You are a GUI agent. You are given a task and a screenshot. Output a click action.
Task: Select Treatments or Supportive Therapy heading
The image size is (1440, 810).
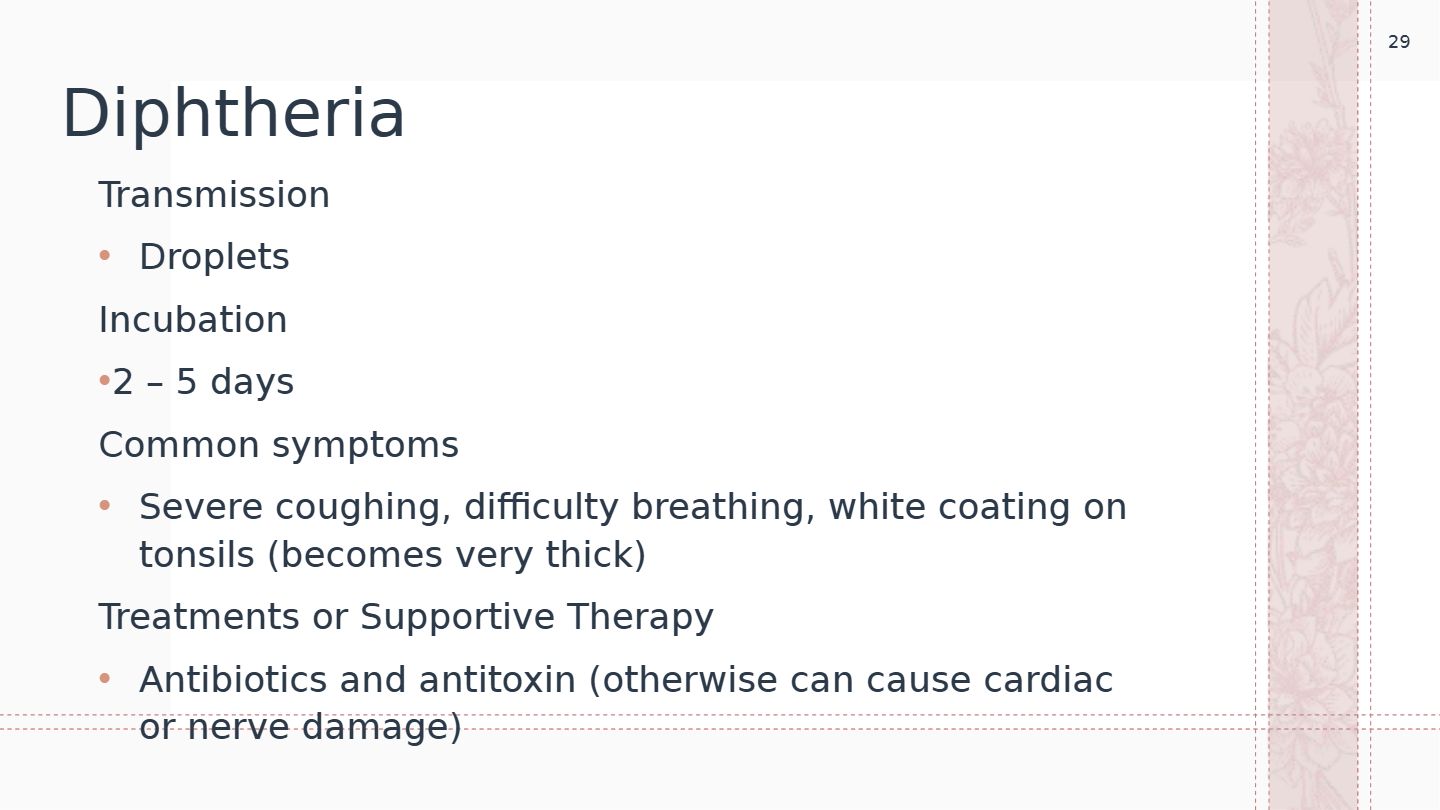point(406,617)
